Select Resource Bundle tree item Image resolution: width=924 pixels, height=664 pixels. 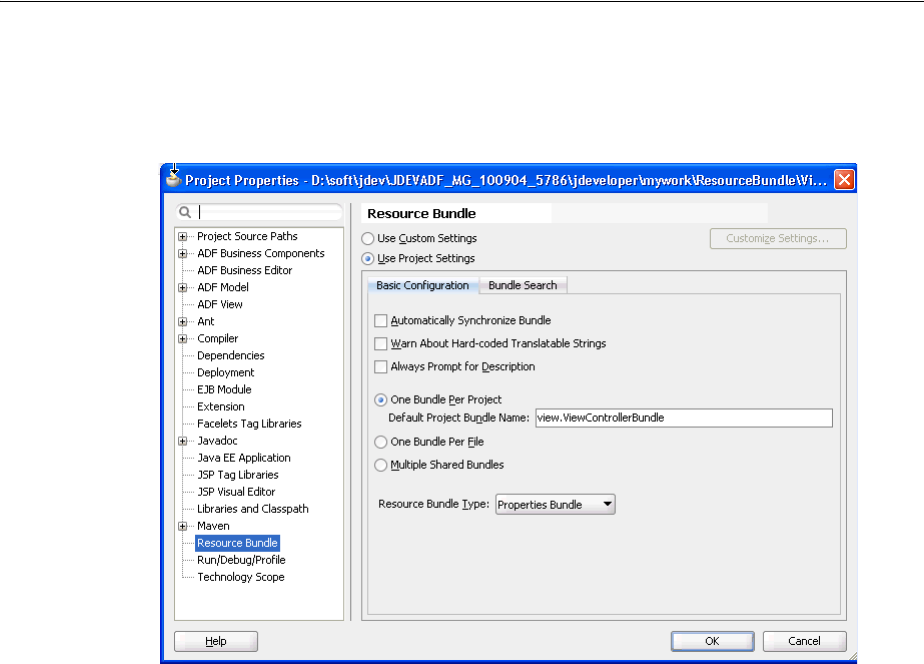pyautogui.click(x=237, y=543)
